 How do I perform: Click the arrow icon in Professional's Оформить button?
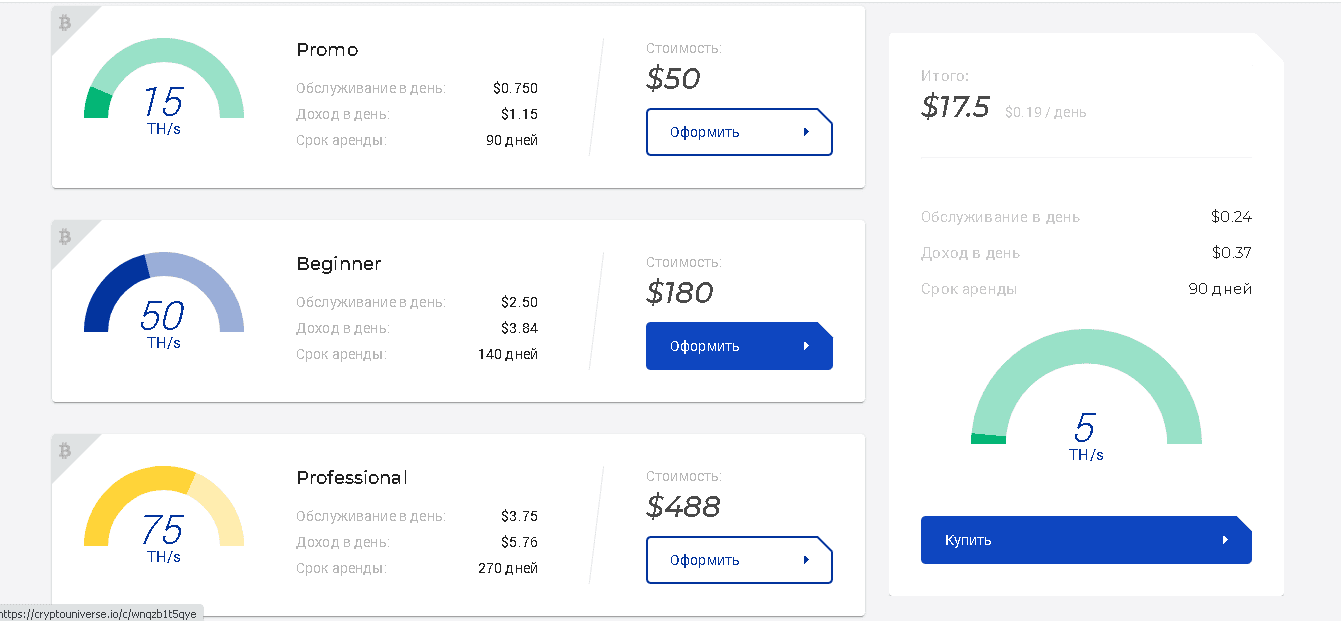(806, 560)
